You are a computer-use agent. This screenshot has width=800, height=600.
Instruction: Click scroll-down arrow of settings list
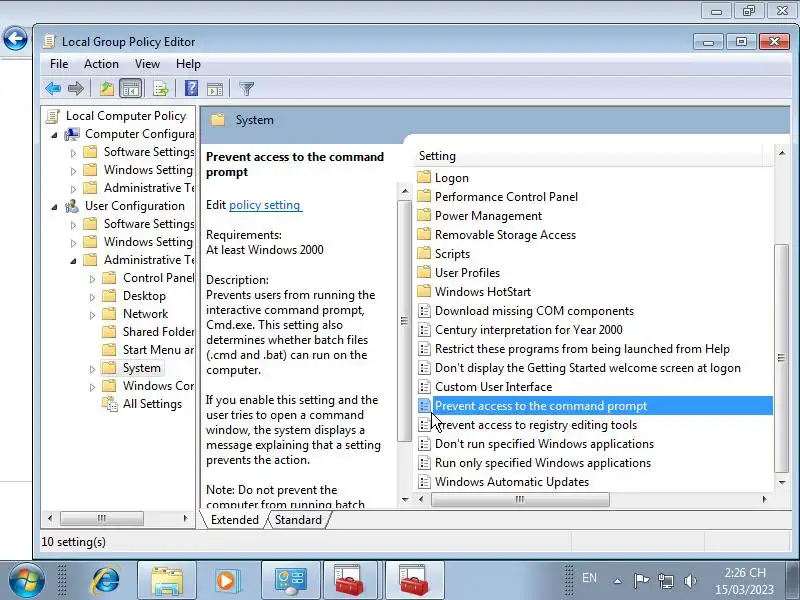pos(782,482)
